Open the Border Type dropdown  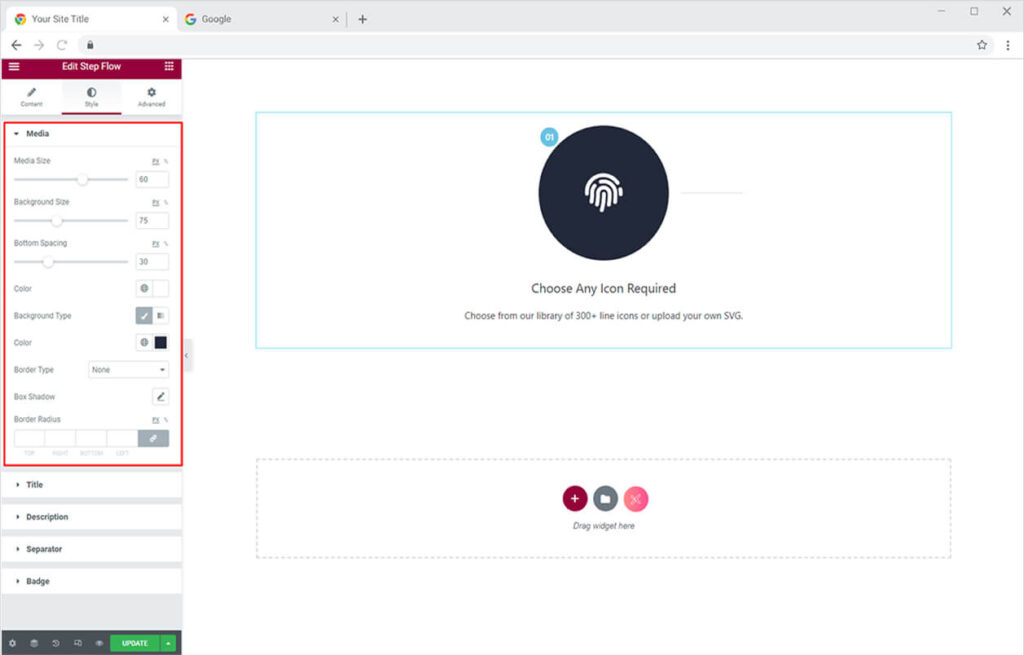pyautogui.click(x=128, y=370)
